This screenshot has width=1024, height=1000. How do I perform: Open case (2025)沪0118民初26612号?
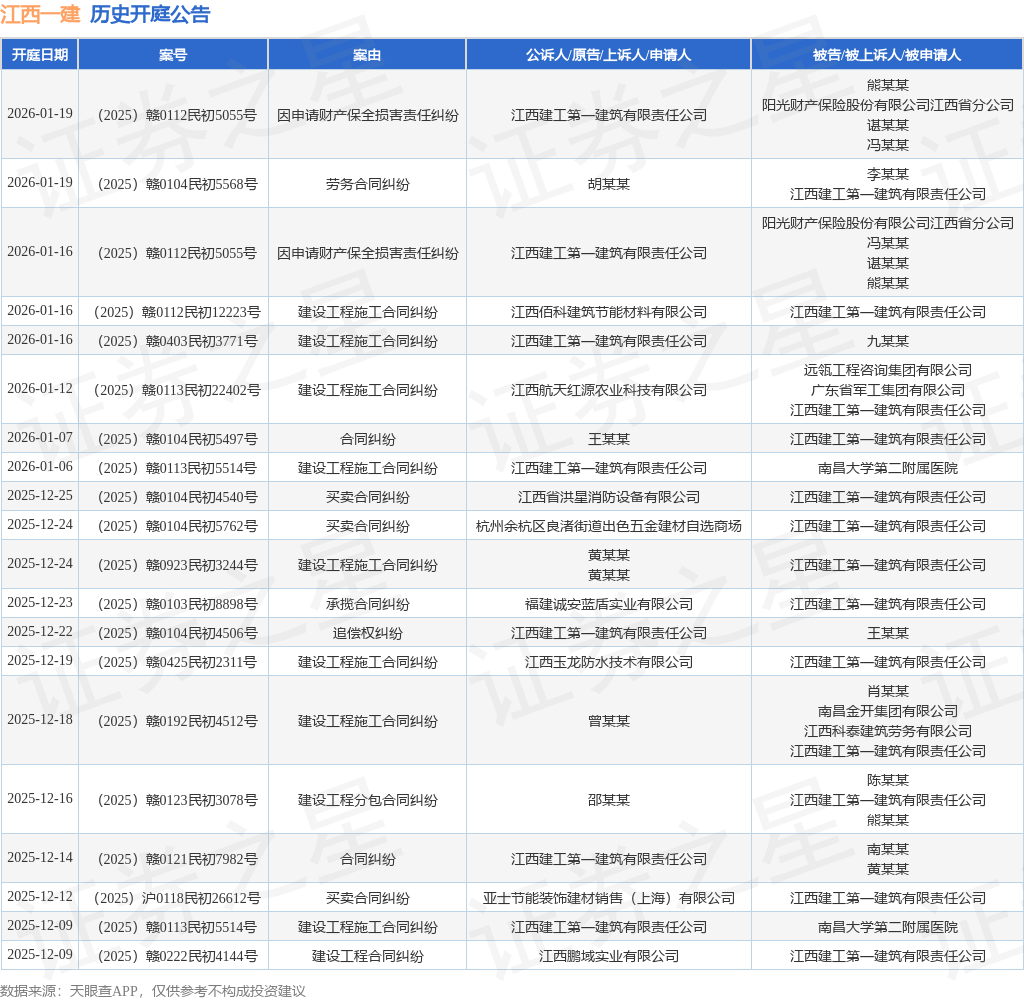tap(173, 898)
